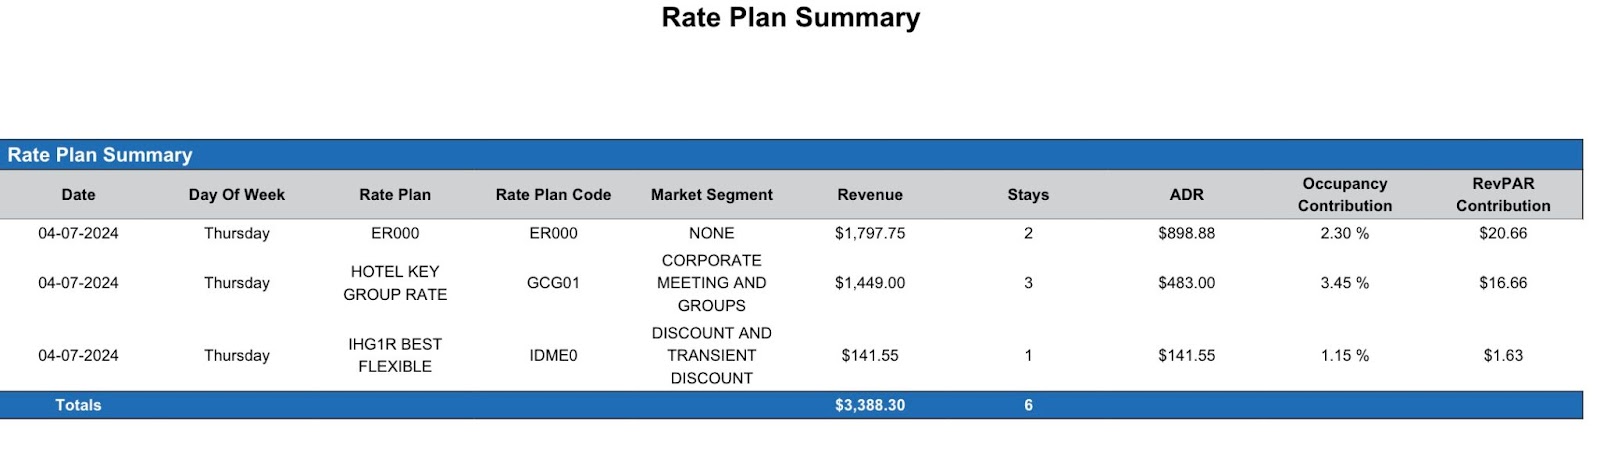This screenshot has width=1600, height=450.
Task: Select the RevPAR Contribution column header
Action: pos(1503,195)
